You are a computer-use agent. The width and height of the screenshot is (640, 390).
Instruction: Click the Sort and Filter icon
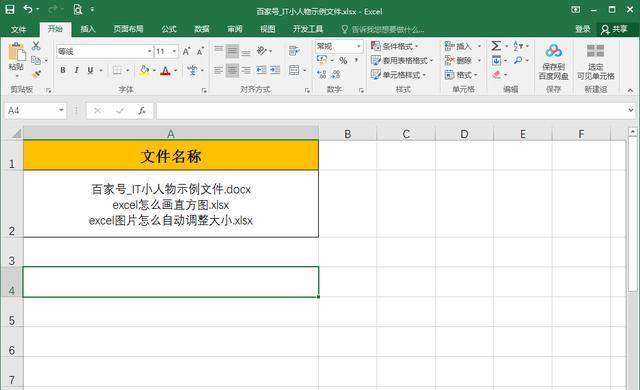(x=518, y=46)
